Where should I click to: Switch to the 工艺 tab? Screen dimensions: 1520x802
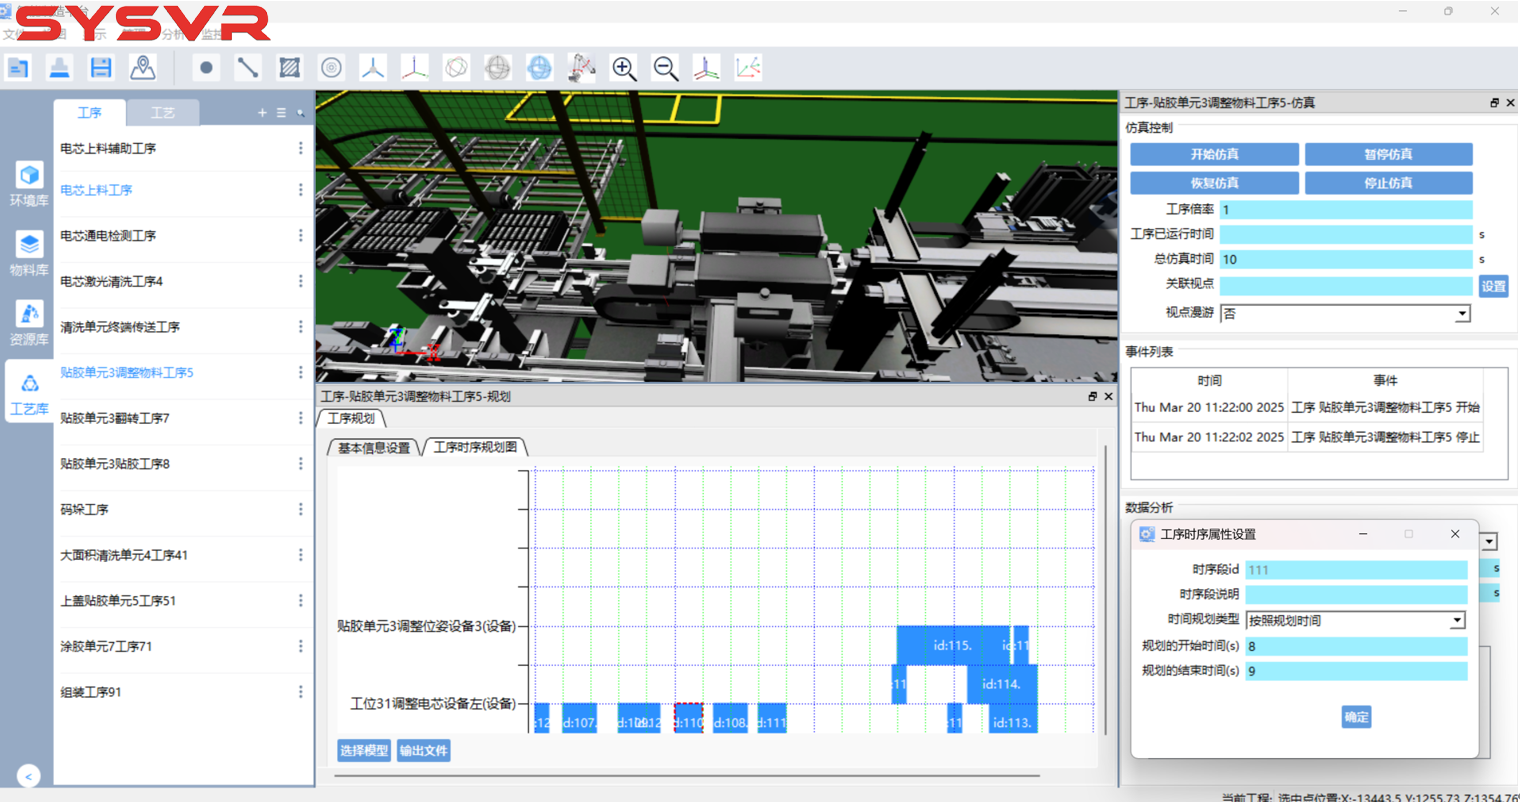(163, 113)
